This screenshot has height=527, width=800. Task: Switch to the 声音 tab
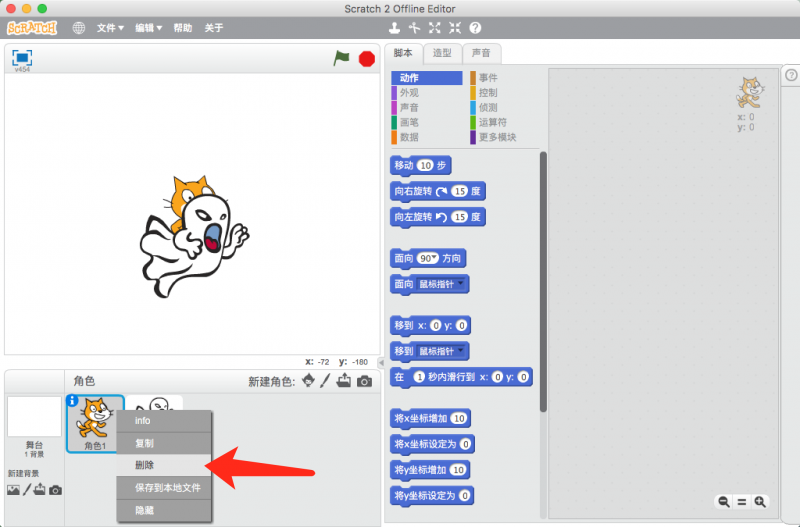click(x=481, y=54)
